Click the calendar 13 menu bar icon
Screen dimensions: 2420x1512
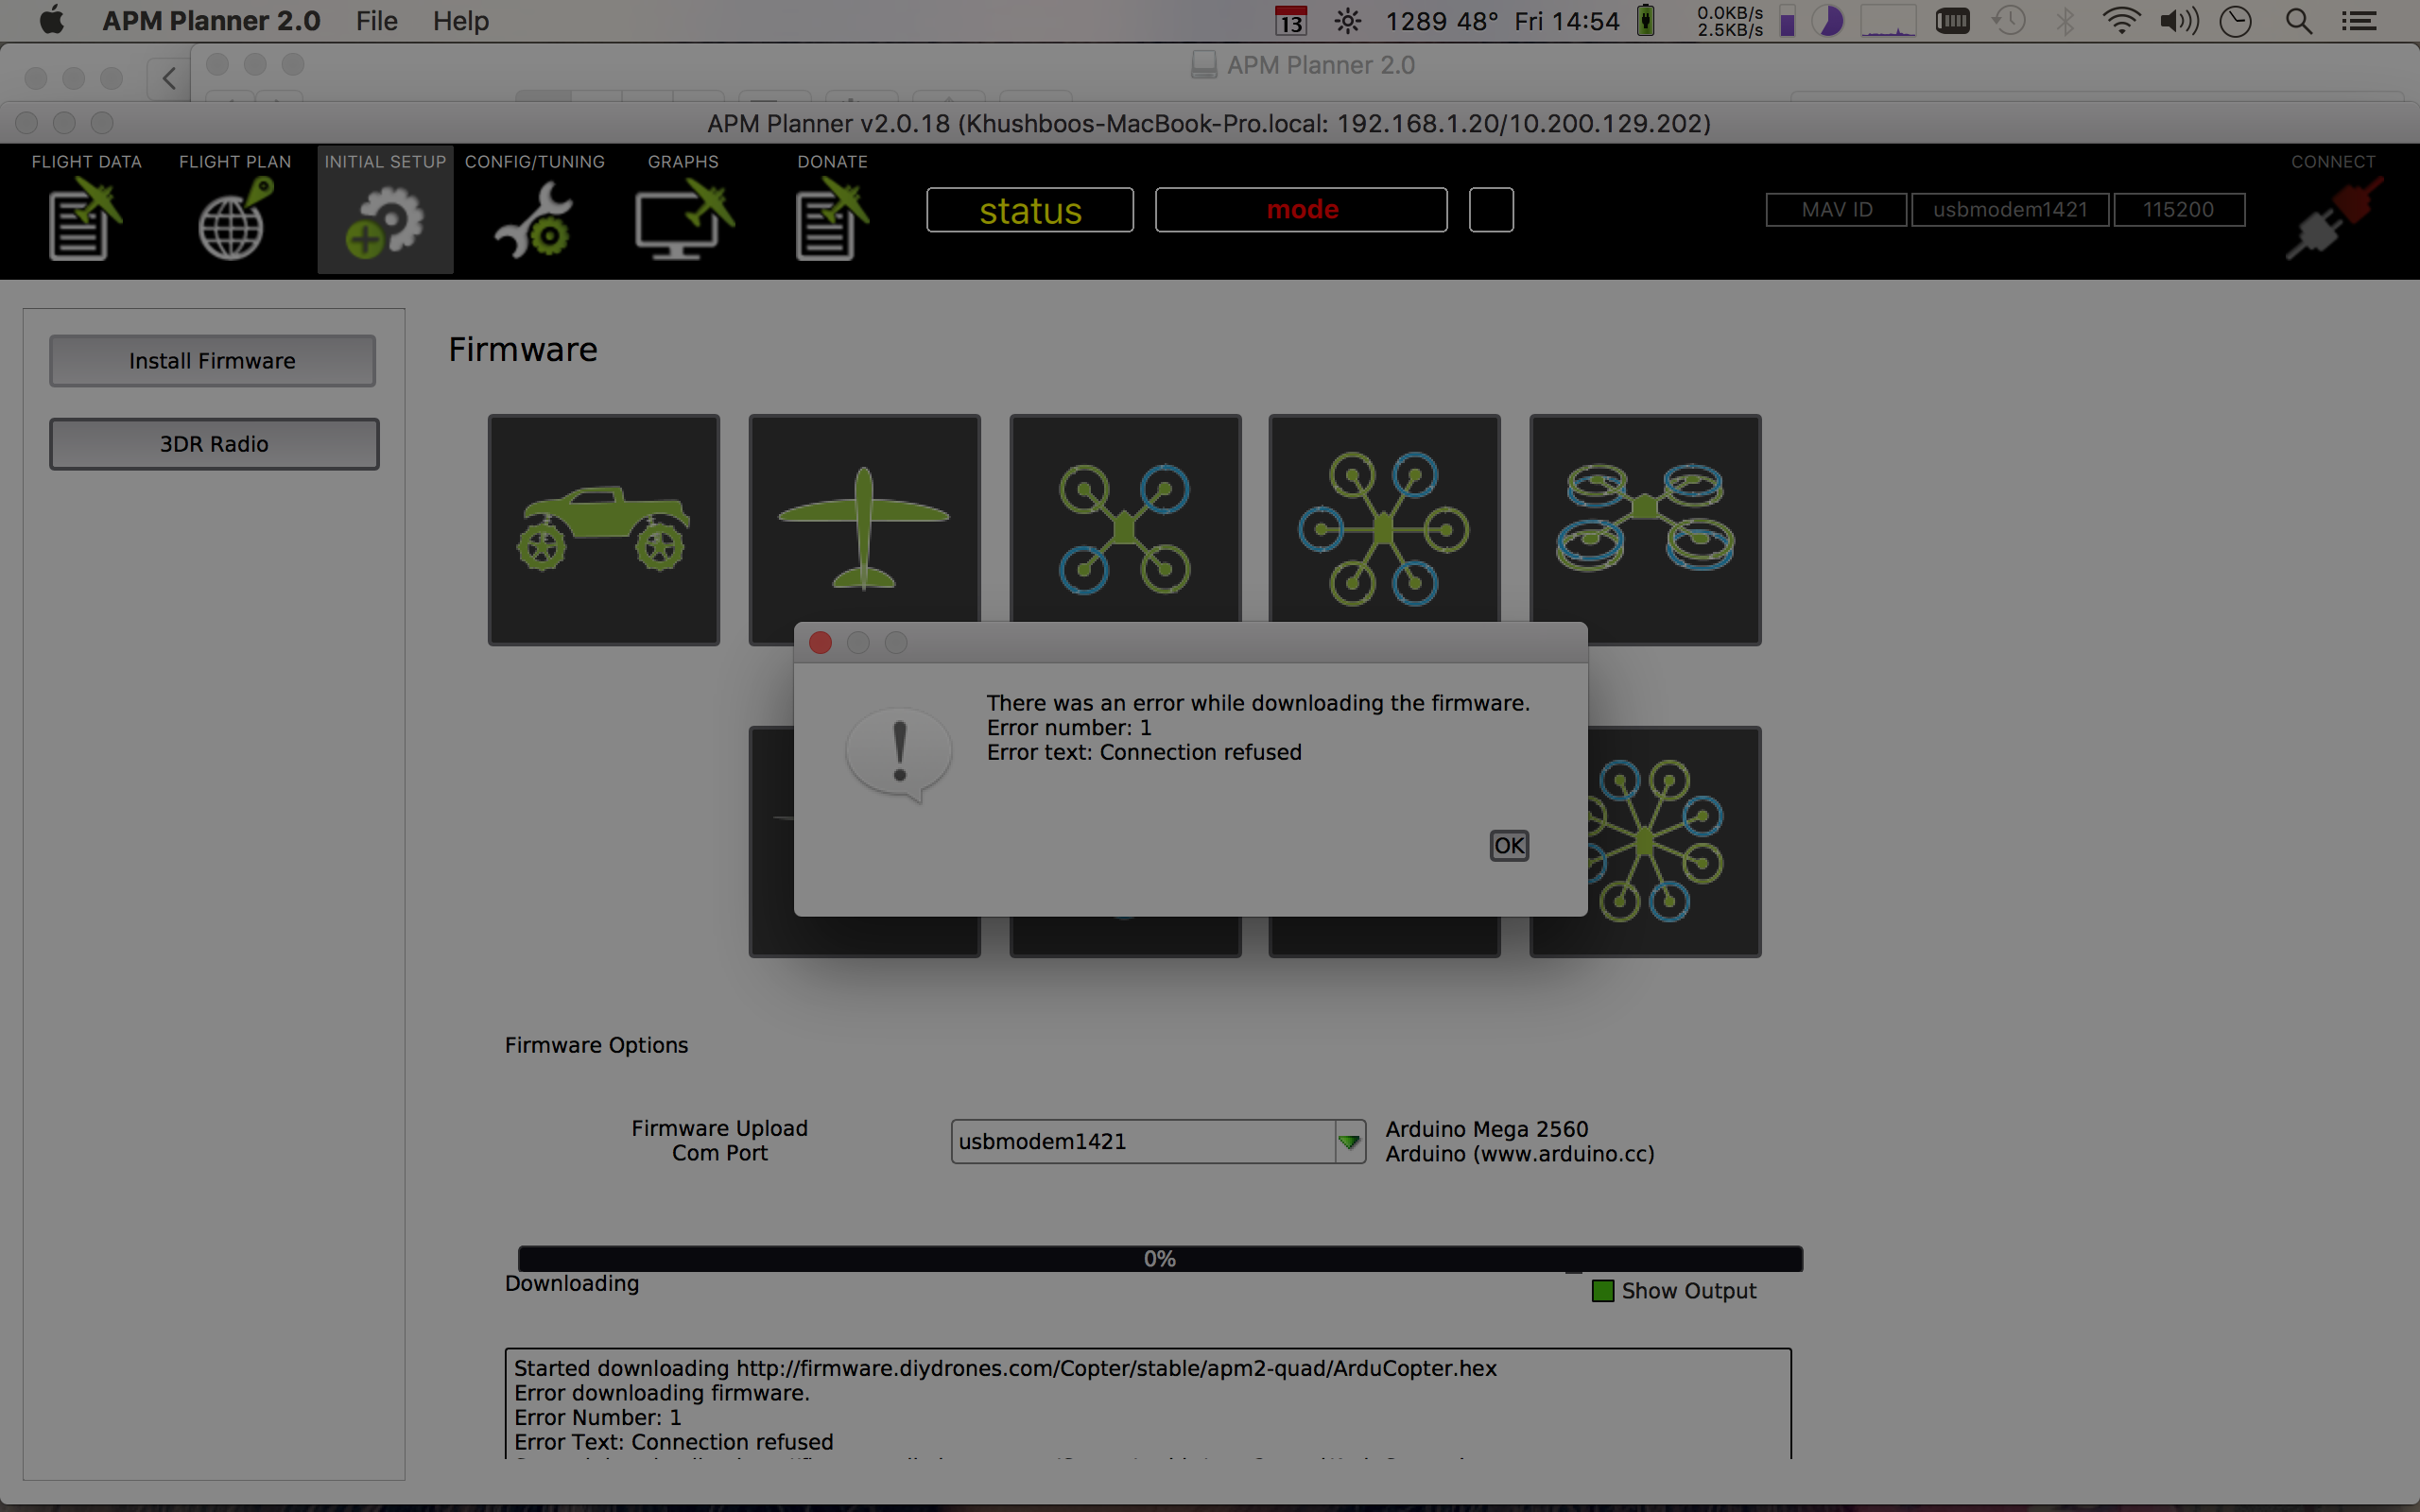1291,21
